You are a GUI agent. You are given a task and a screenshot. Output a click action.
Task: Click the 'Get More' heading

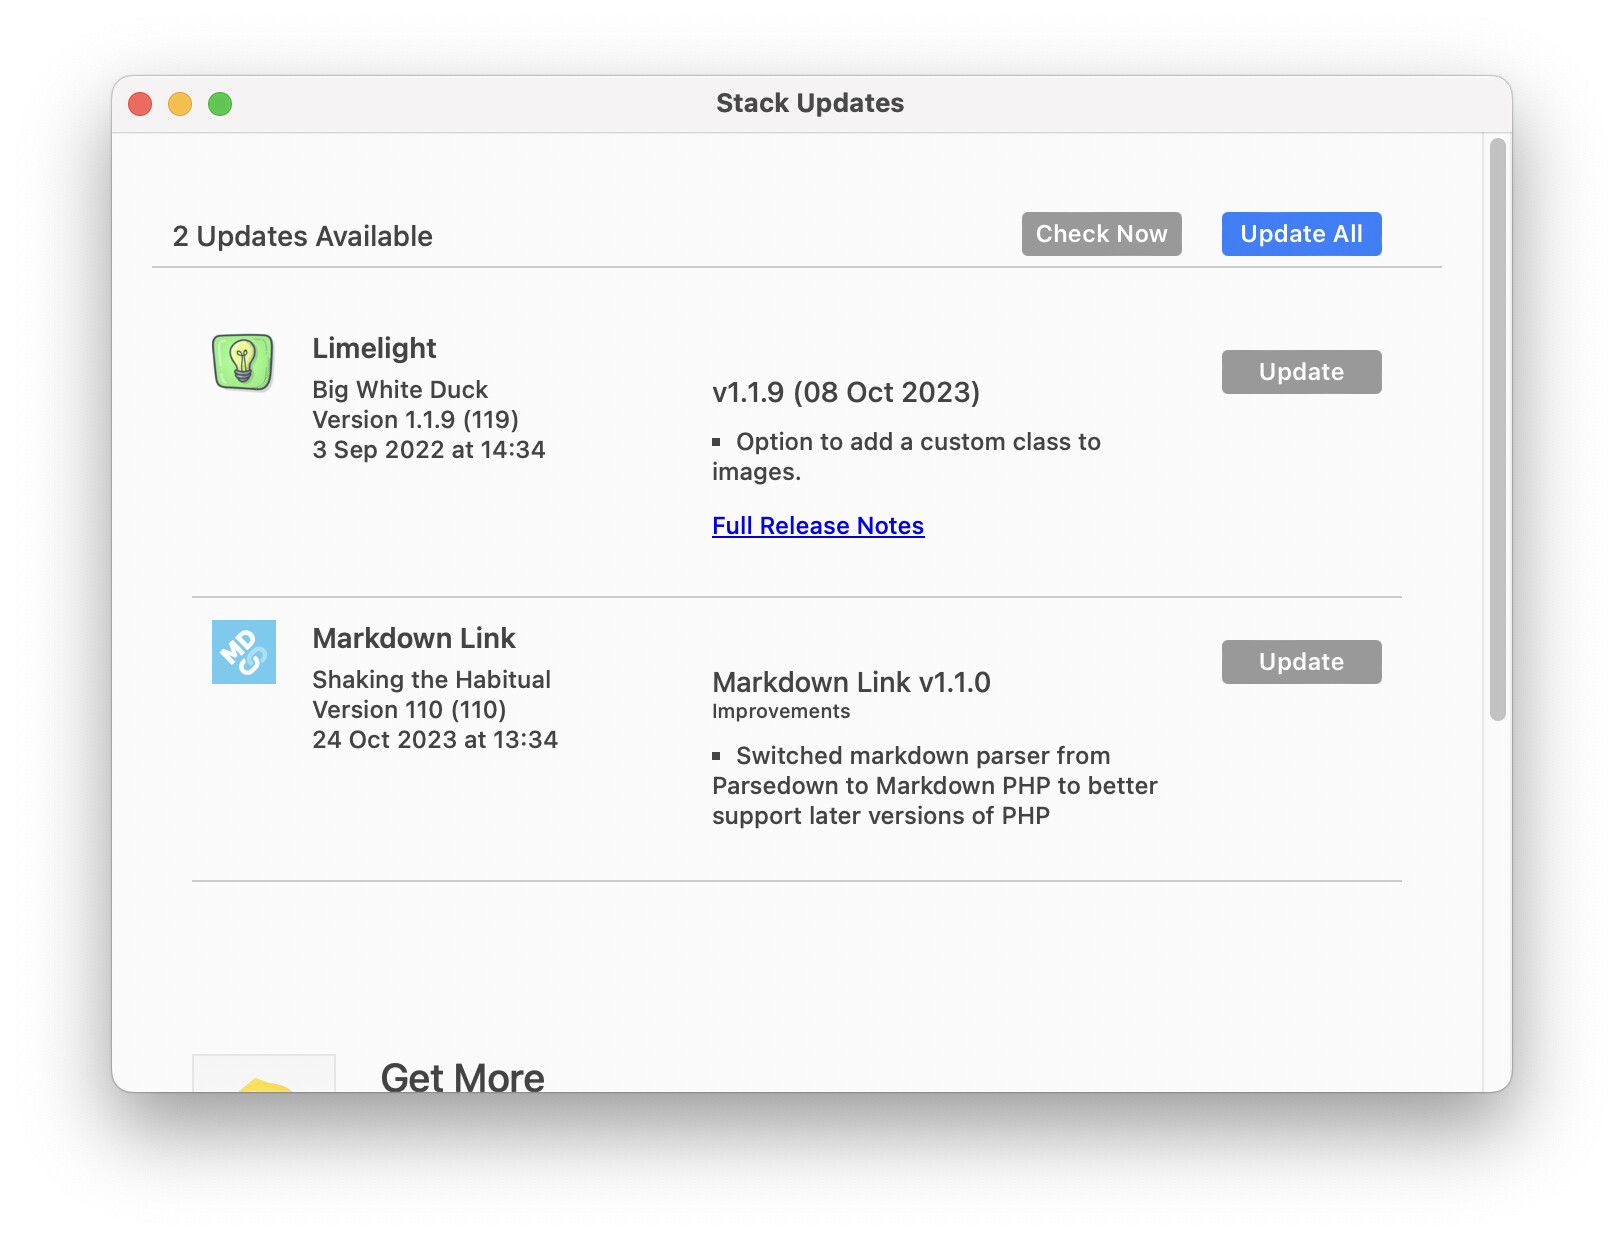tap(463, 1077)
